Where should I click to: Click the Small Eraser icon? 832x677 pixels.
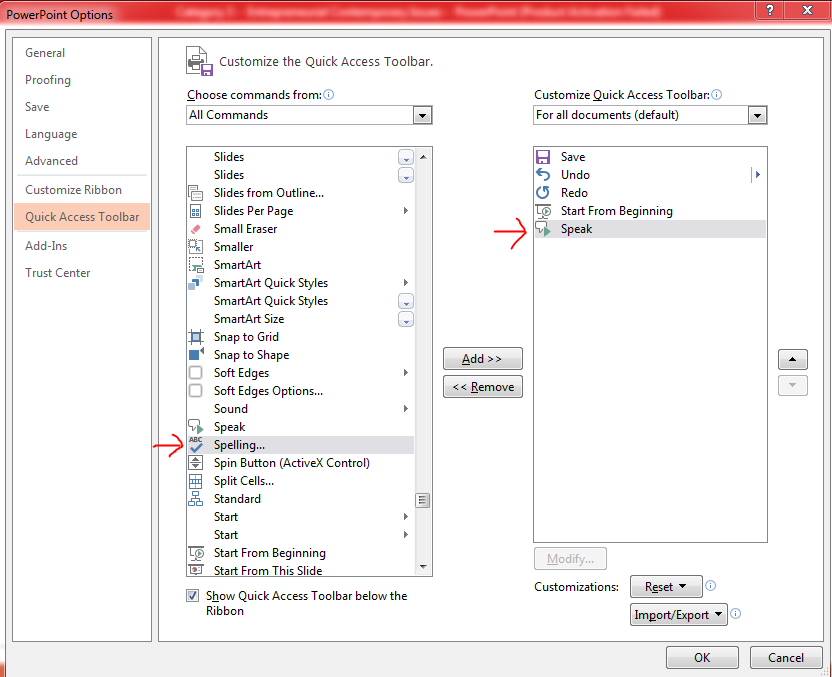195,229
